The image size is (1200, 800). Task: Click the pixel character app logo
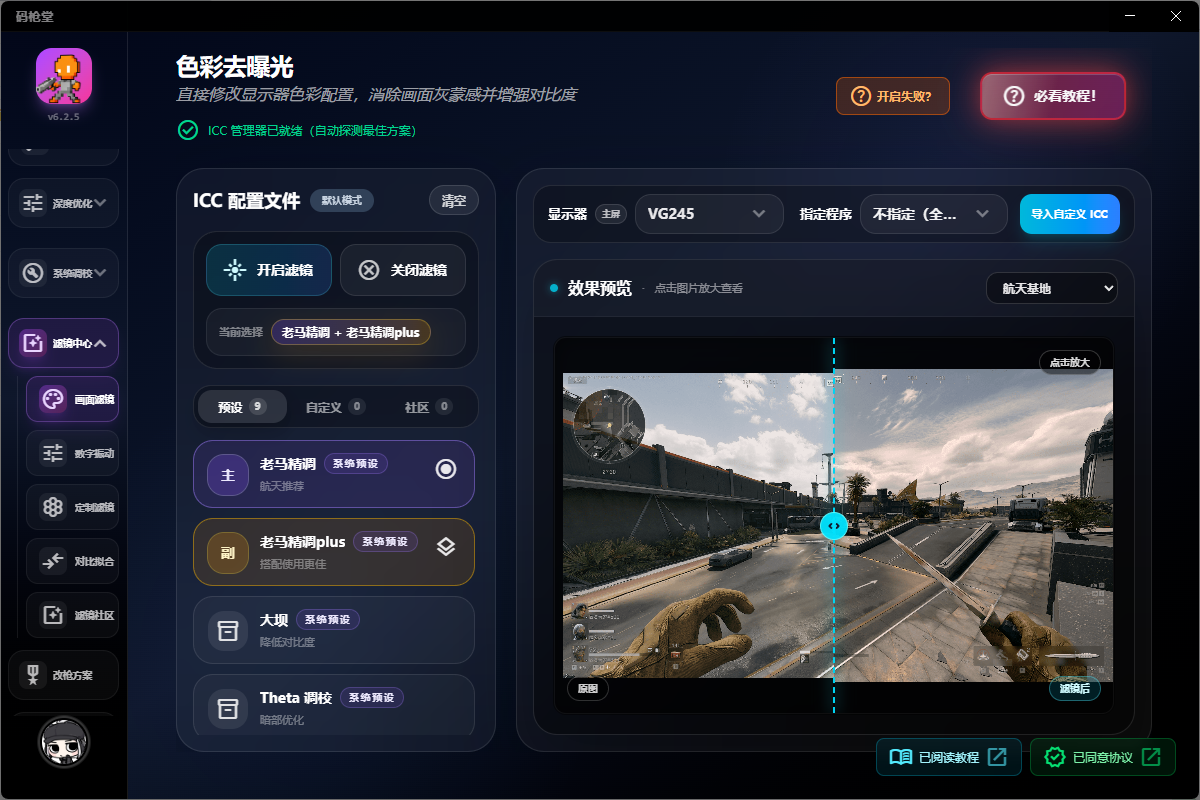click(64, 76)
